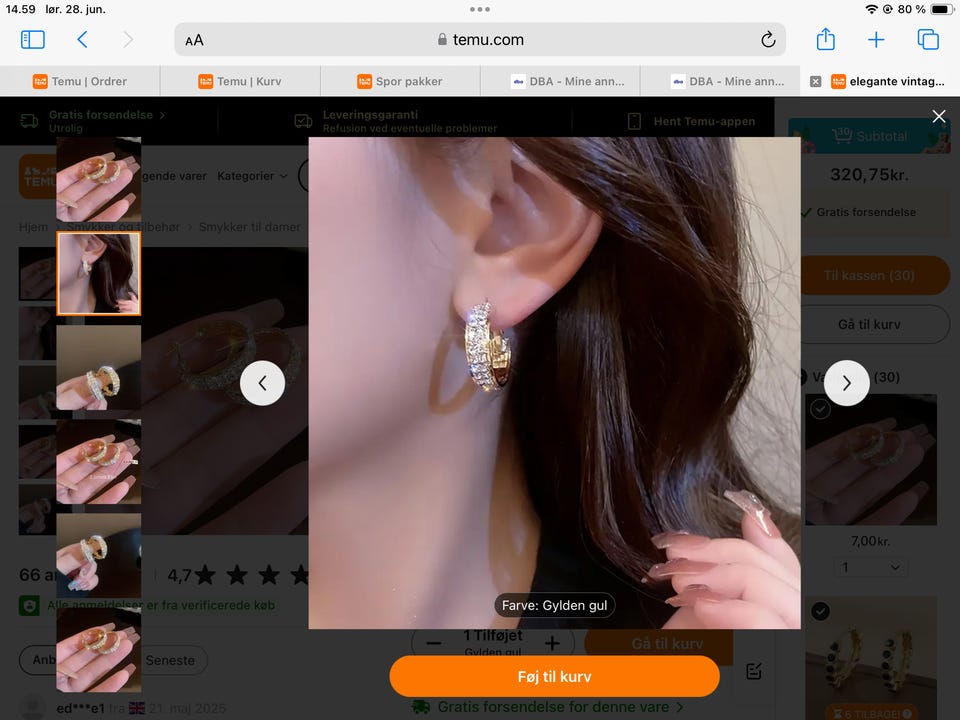Select the sixth bottom earrings thumbnail

(x=99, y=650)
